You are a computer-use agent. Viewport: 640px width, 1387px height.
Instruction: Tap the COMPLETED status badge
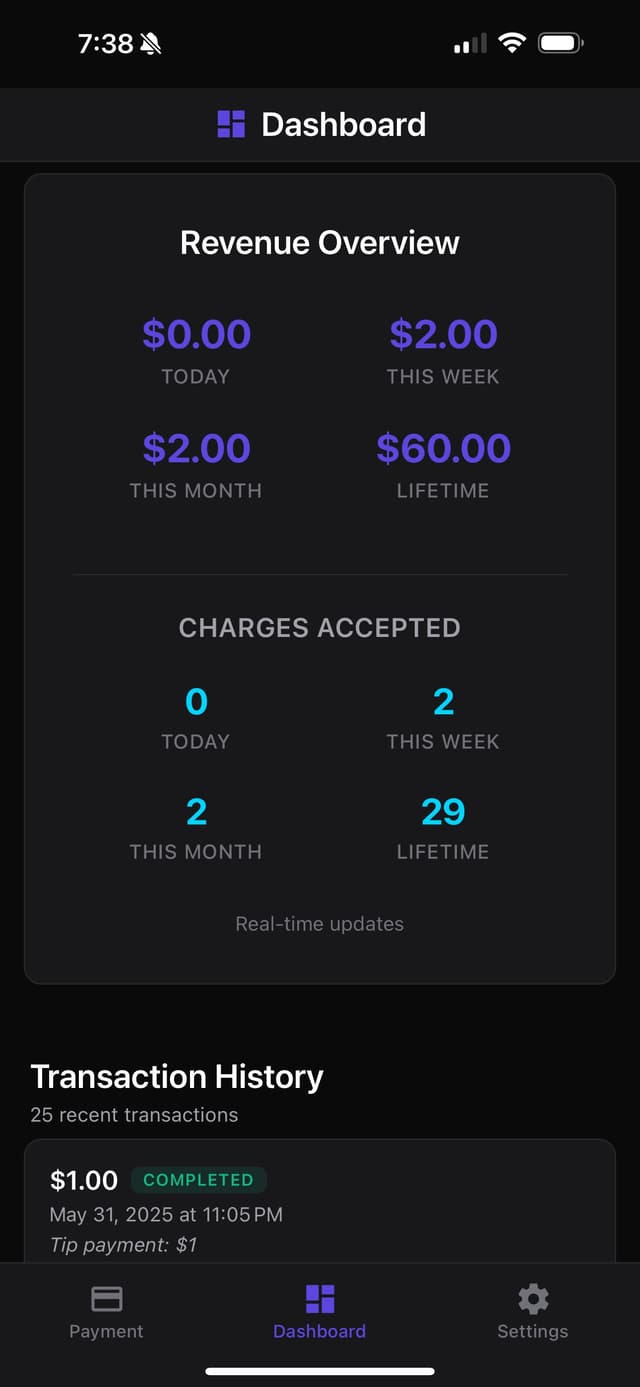(199, 1180)
